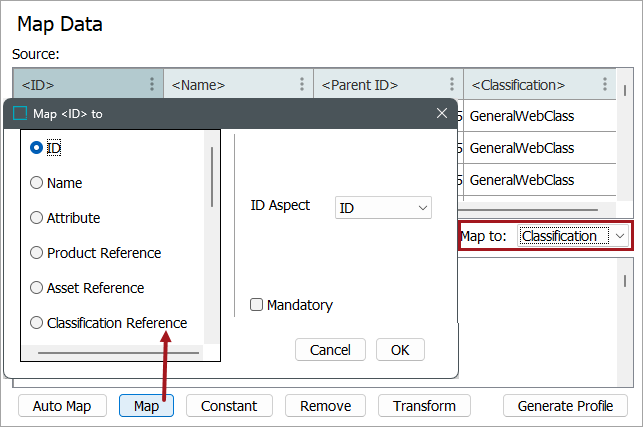Image resolution: width=643 pixels, height=427 pixels.
Task: Click the Generate Profile button
Action: click(565, 406)
